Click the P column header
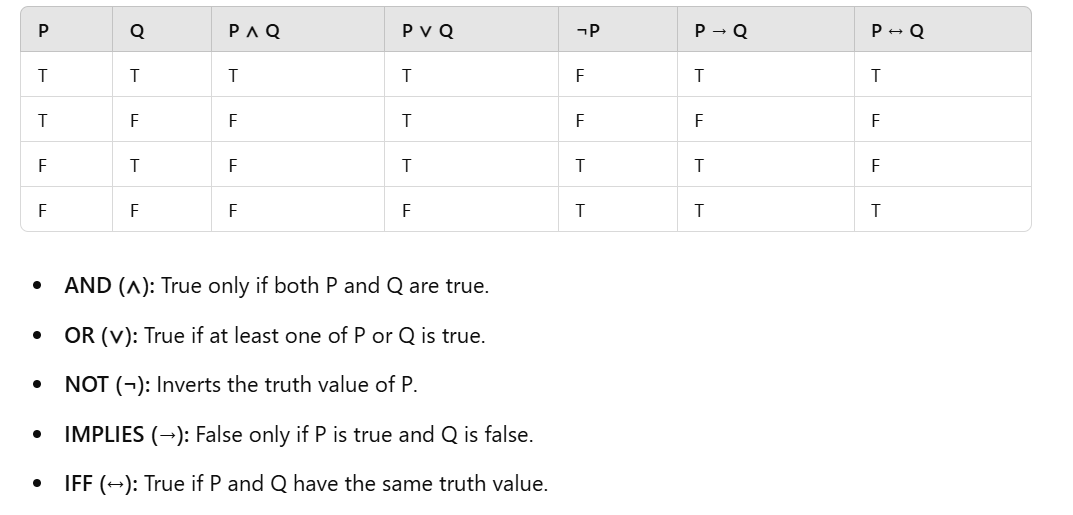 point(42,31)
